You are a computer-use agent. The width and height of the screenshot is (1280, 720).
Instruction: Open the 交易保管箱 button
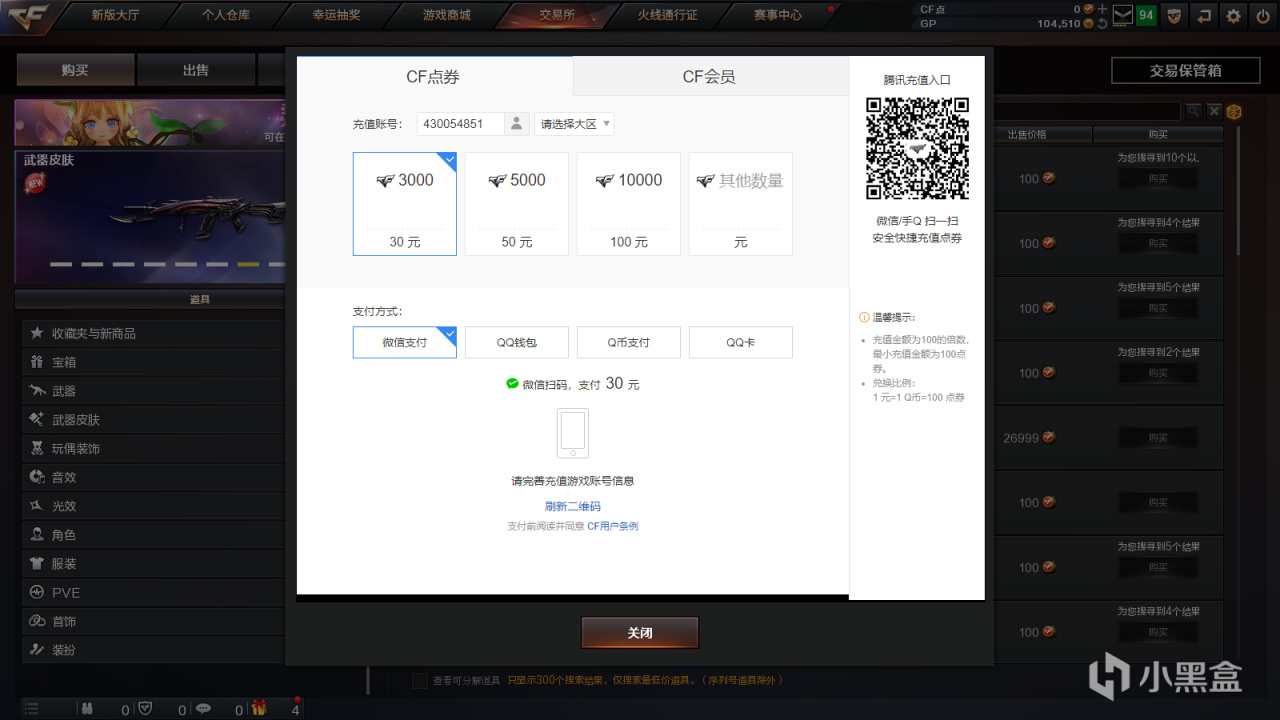pyautogui.click(x=1185, y=70)
